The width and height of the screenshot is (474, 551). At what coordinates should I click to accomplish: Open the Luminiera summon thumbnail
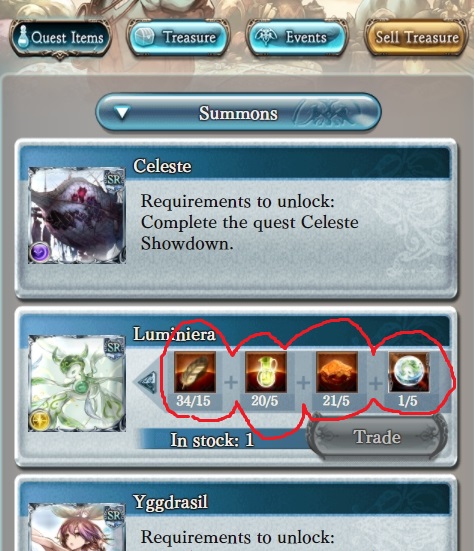pos(77,383)
